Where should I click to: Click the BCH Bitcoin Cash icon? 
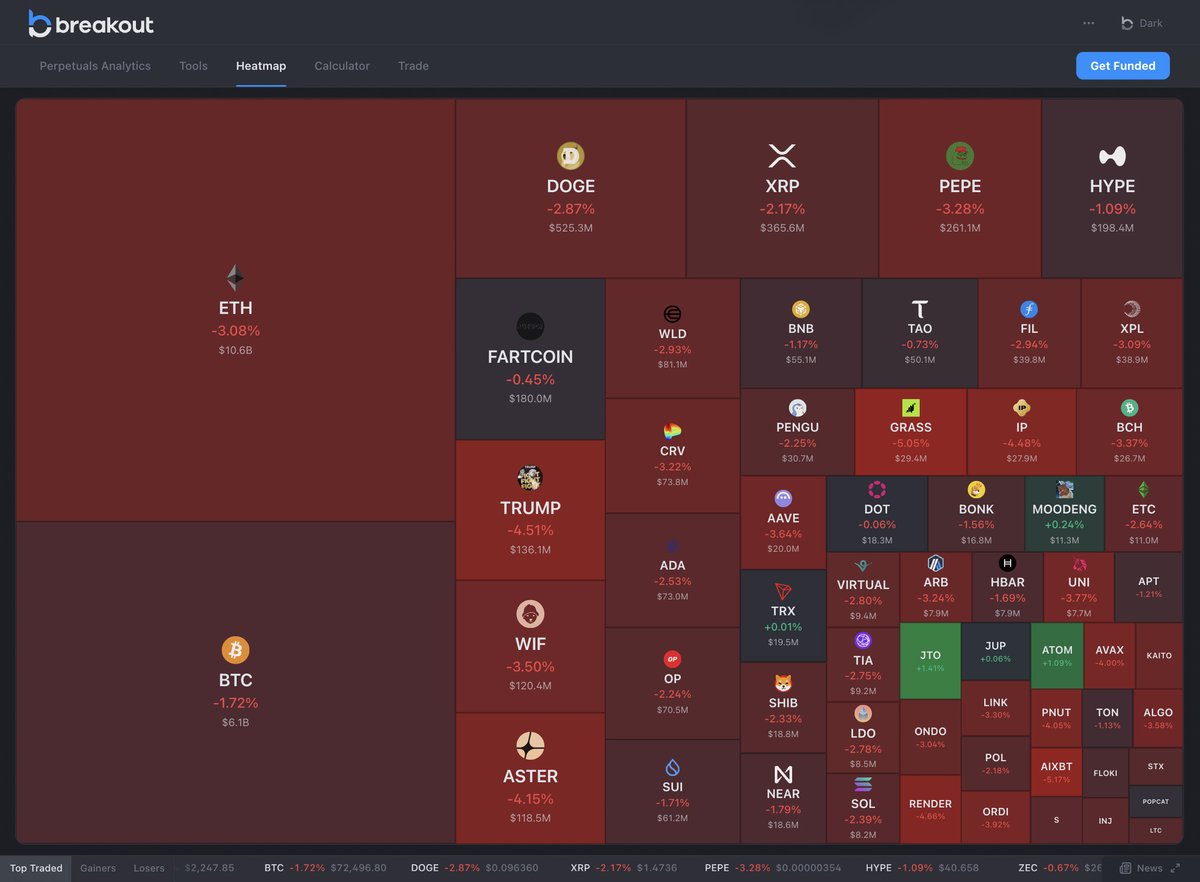tap(1129, 408)
